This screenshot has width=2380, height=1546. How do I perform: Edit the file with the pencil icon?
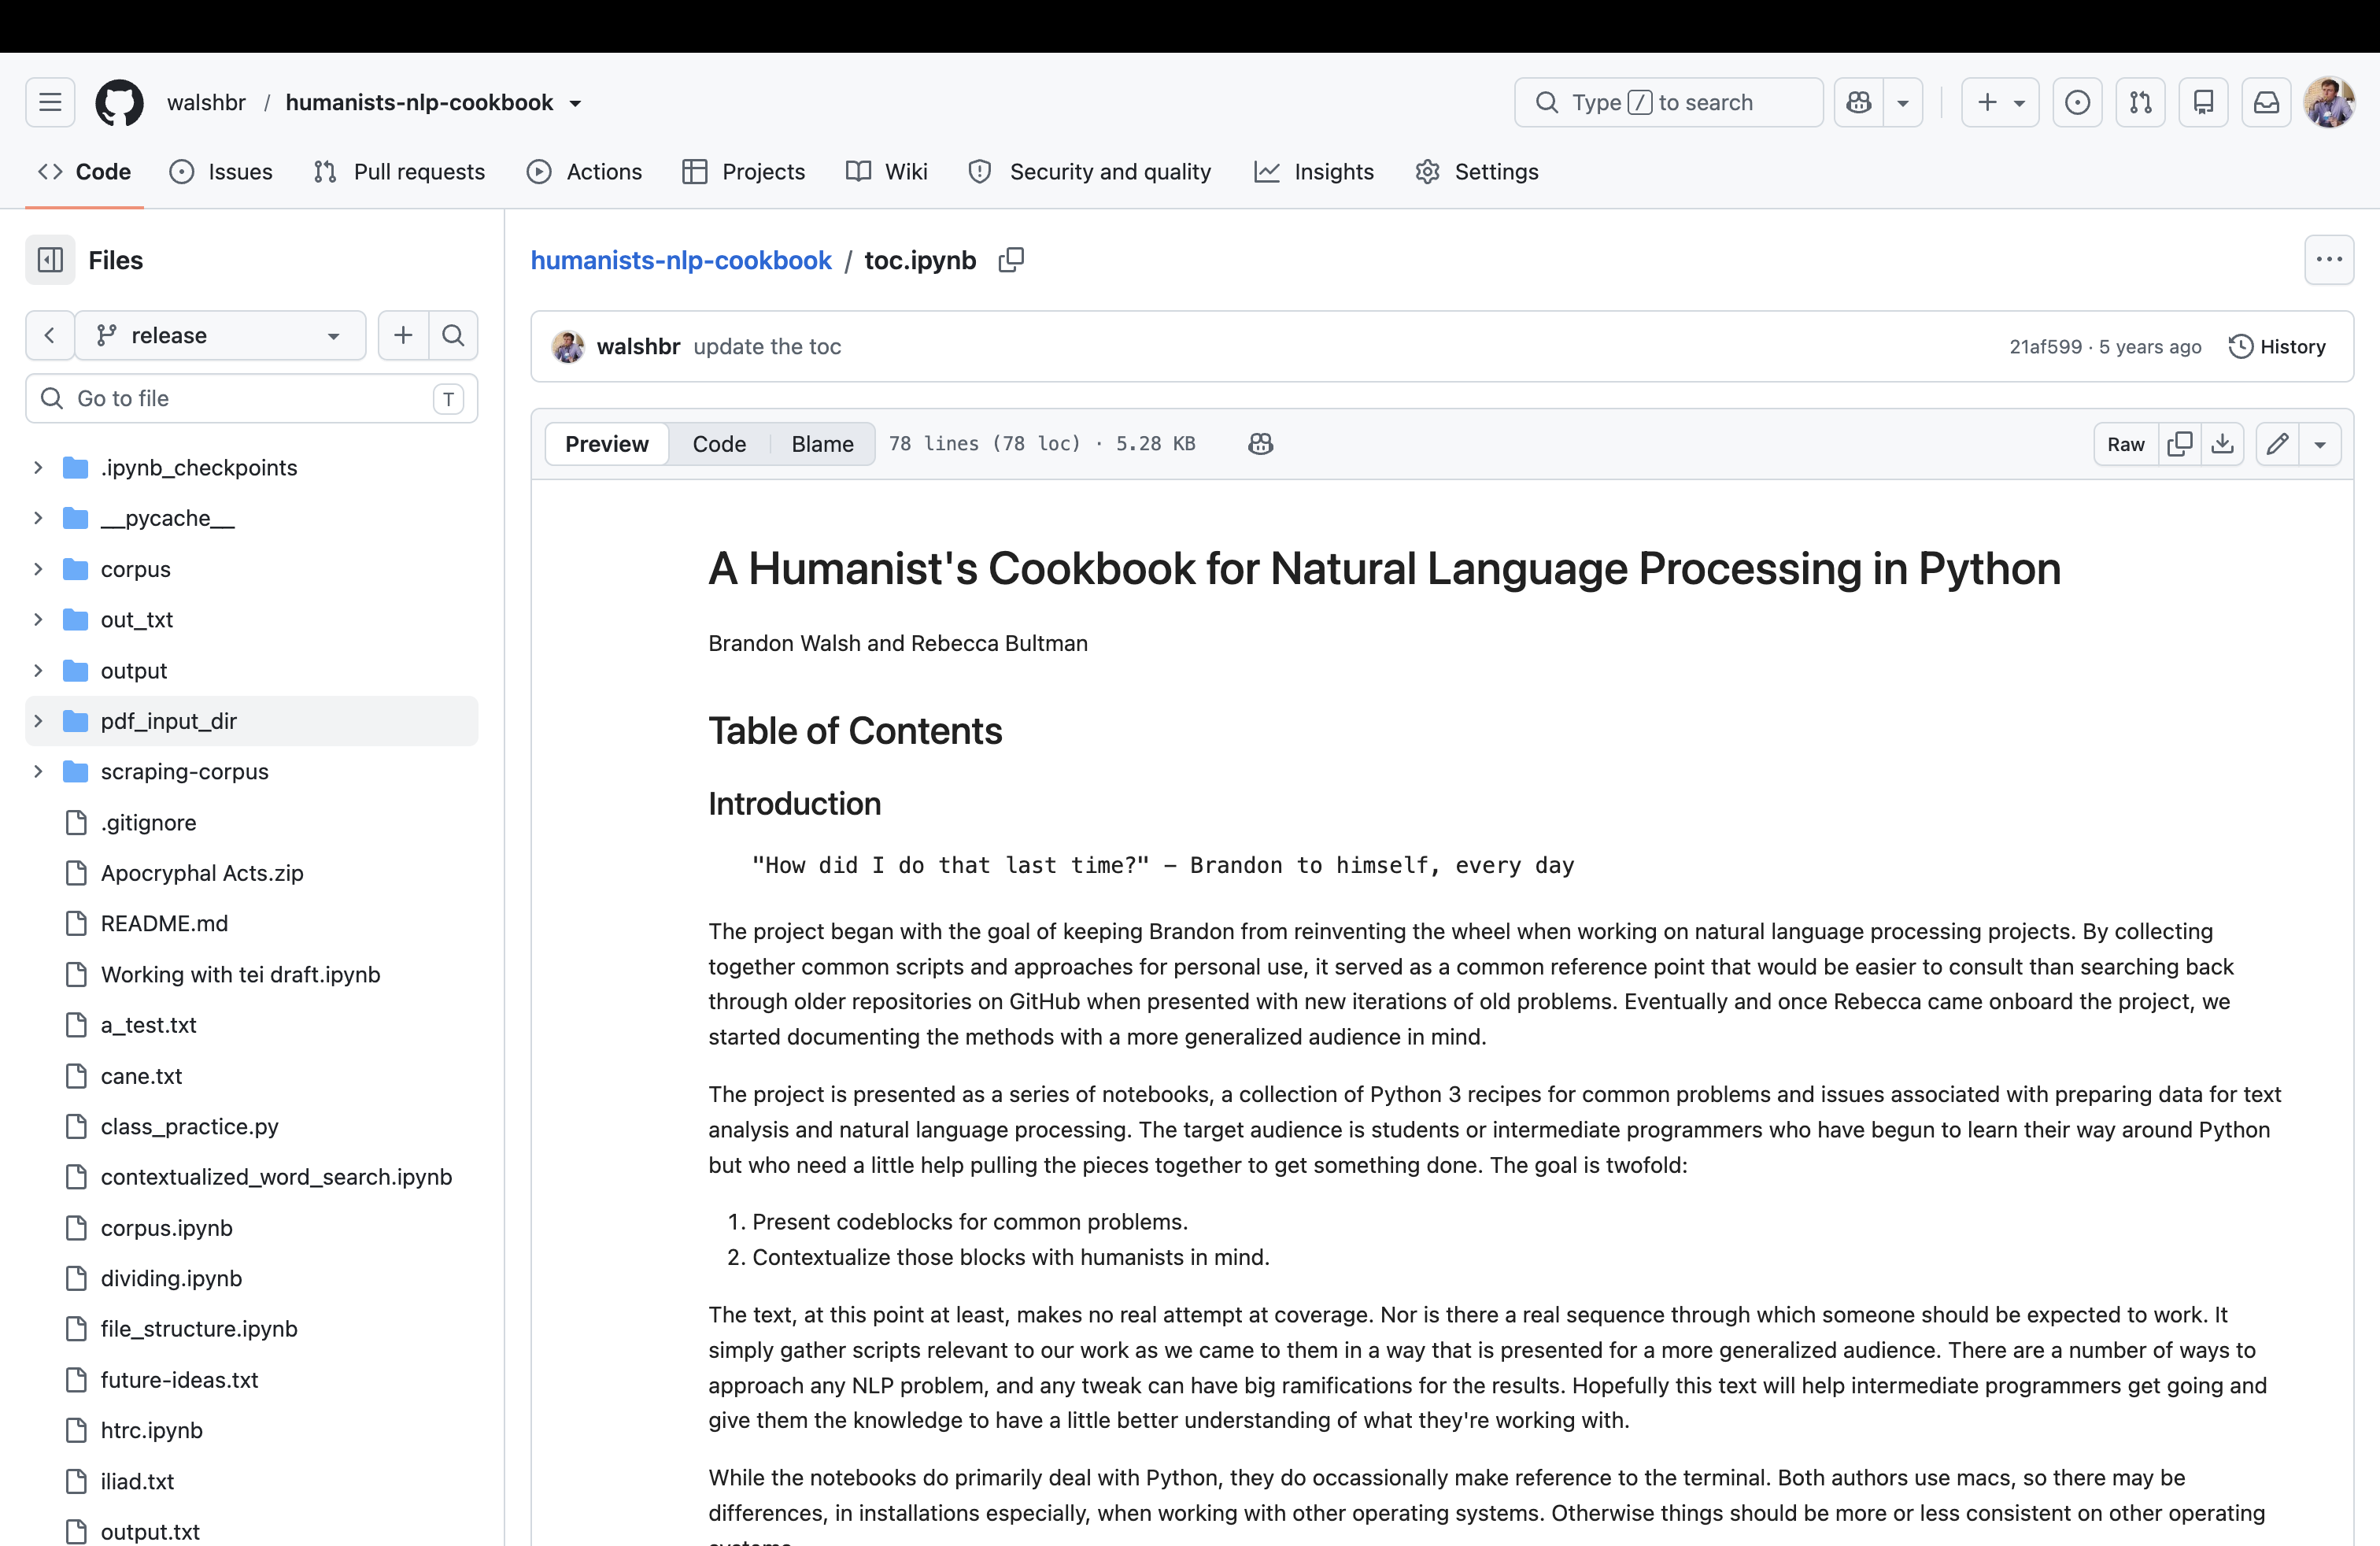point(2277,444)
